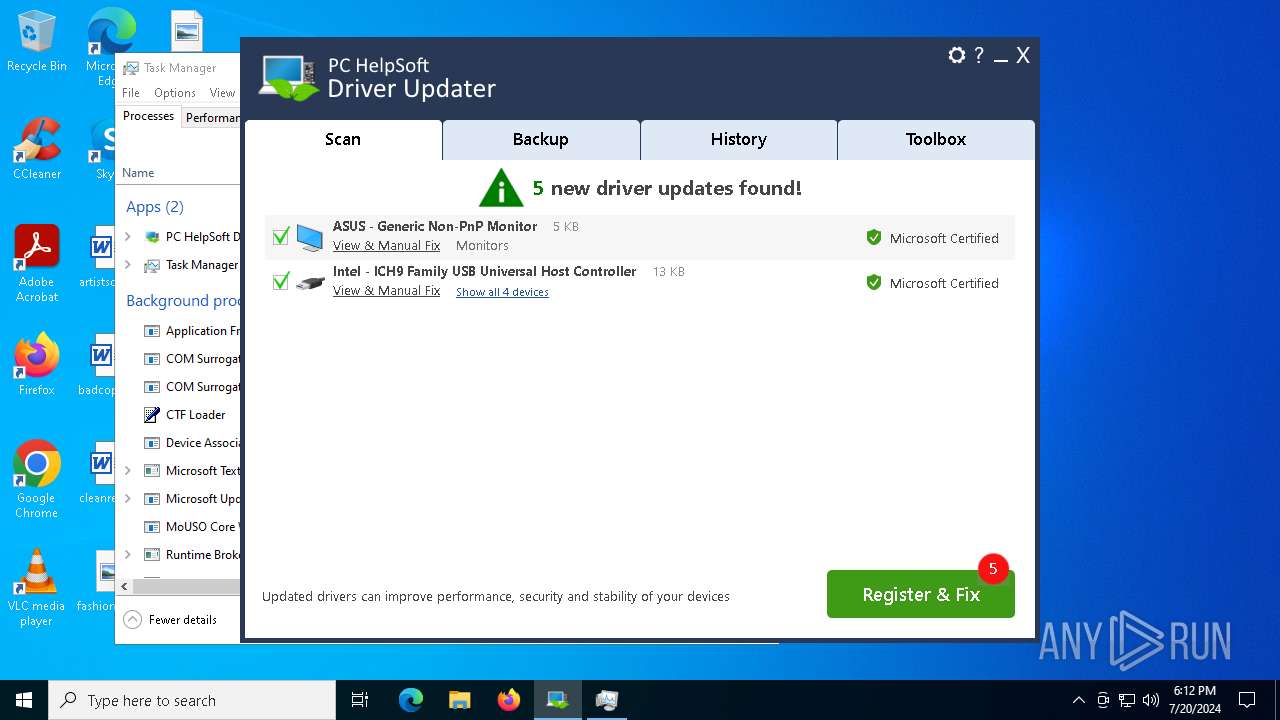The height and width of the screenshot is (720, 1280).
Task: Expand Task Manager app entry in process list
Action: point(128,265)
